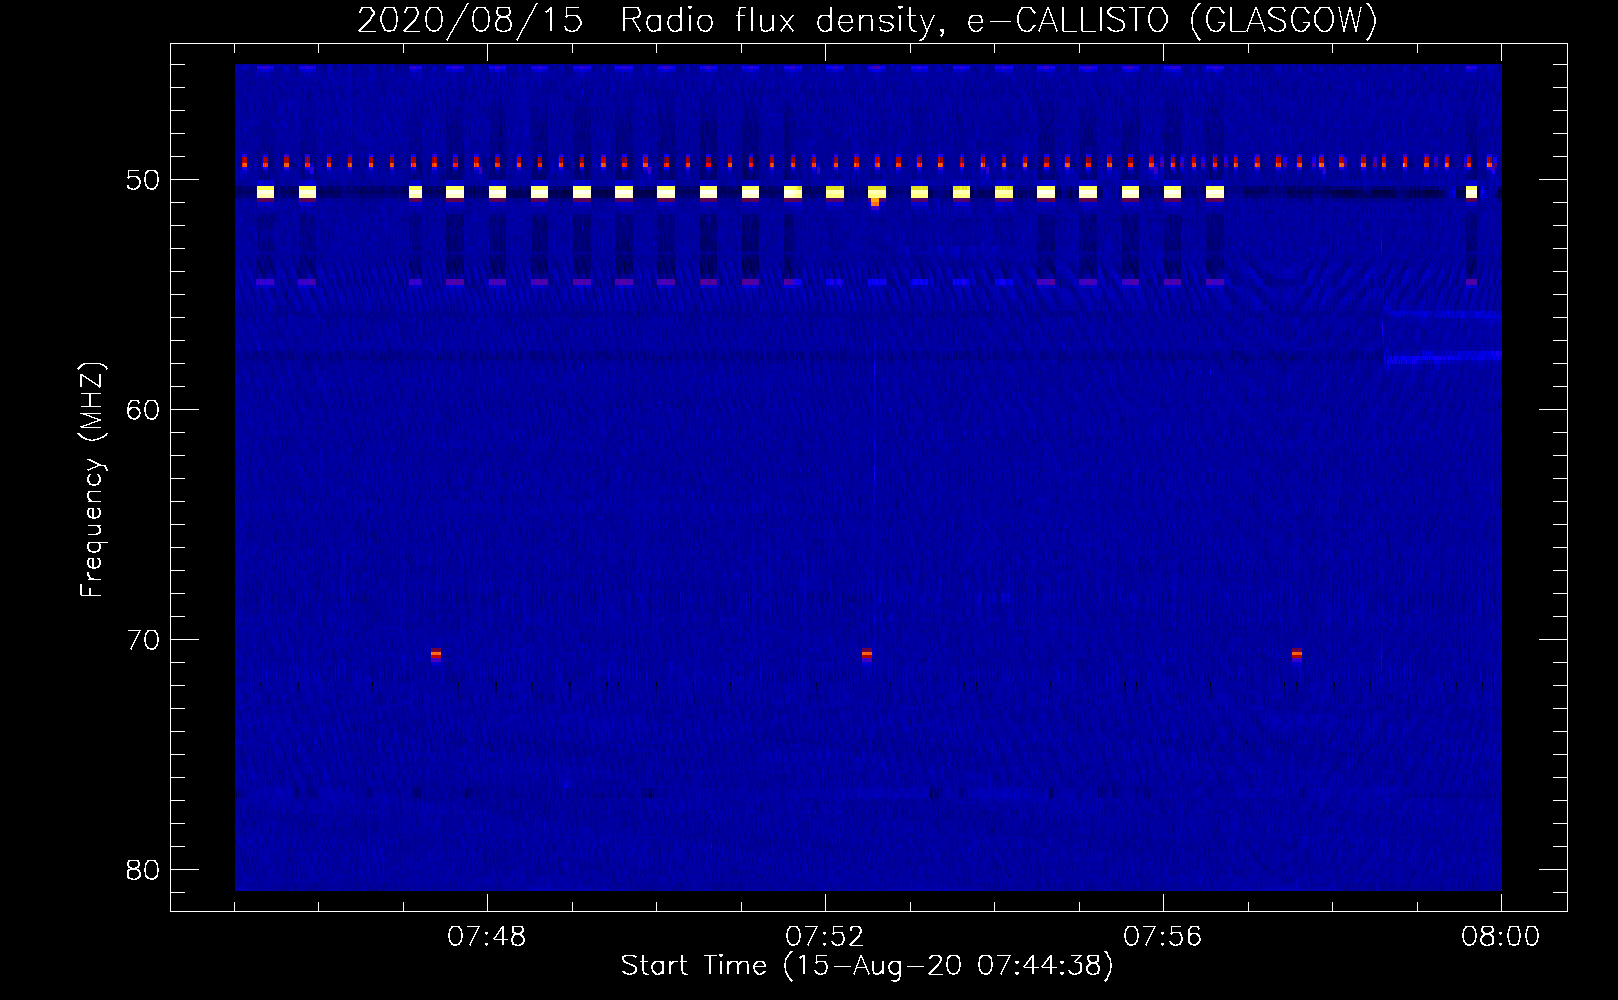Click the red burst marker near 07:47 at 70 MHz
The width and height of the screenshot is (1618, 1000).
[436, 654]
